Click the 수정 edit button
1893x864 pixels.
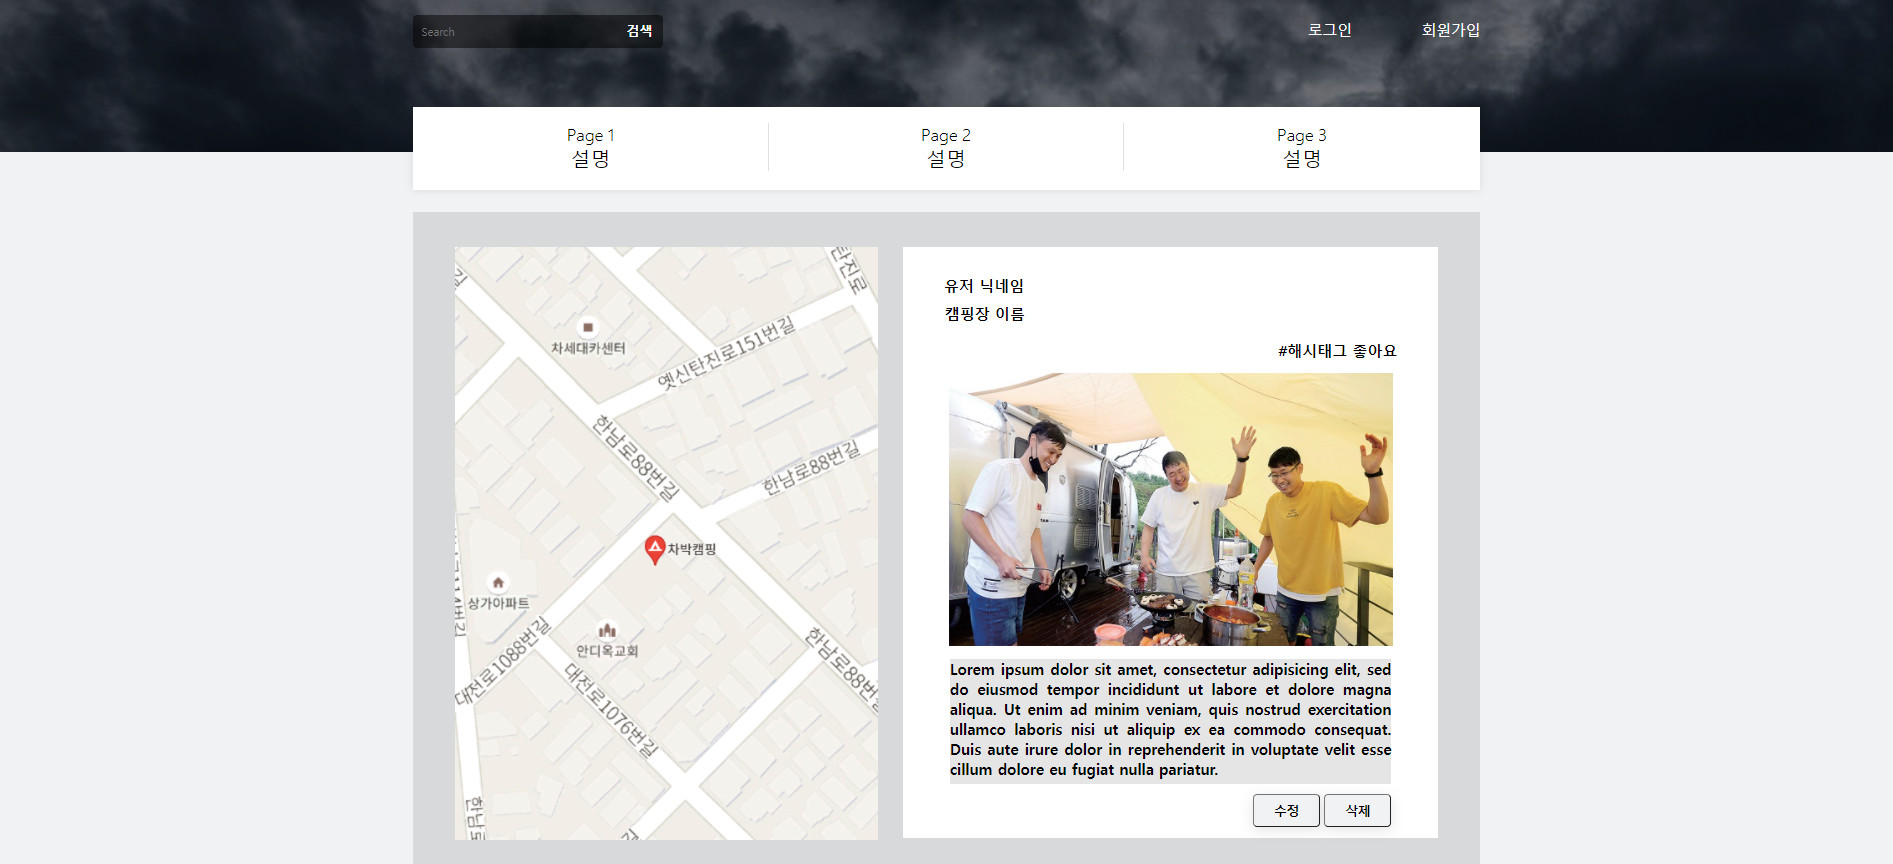coord(1286,811)
